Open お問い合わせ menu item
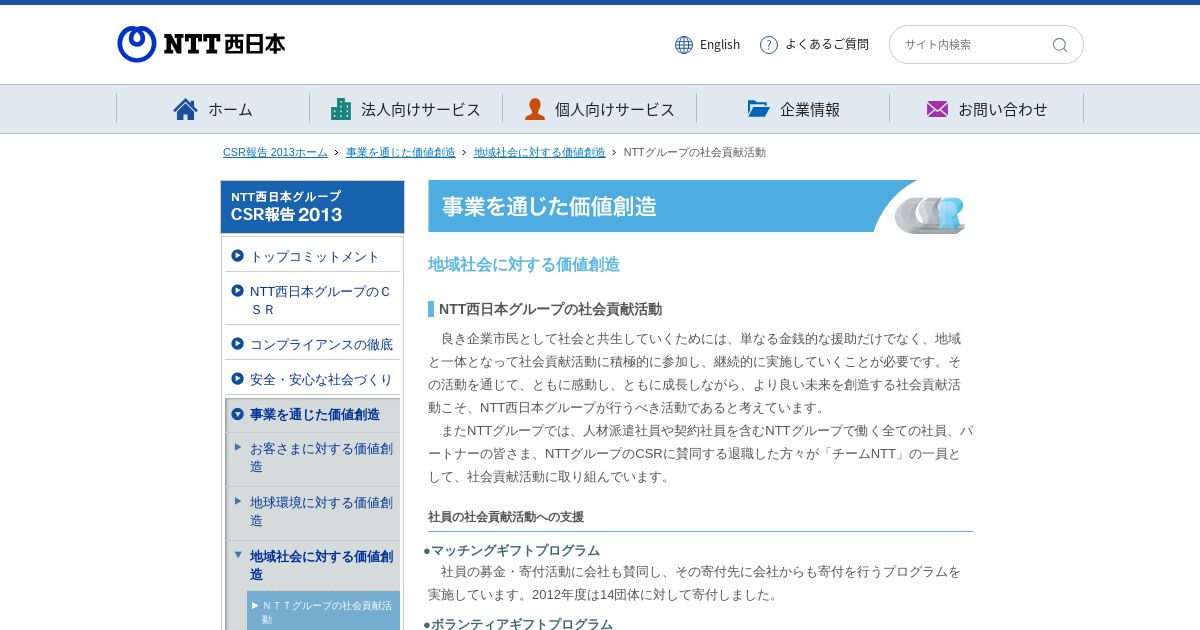1200x630 pixels. coord(987,109)
